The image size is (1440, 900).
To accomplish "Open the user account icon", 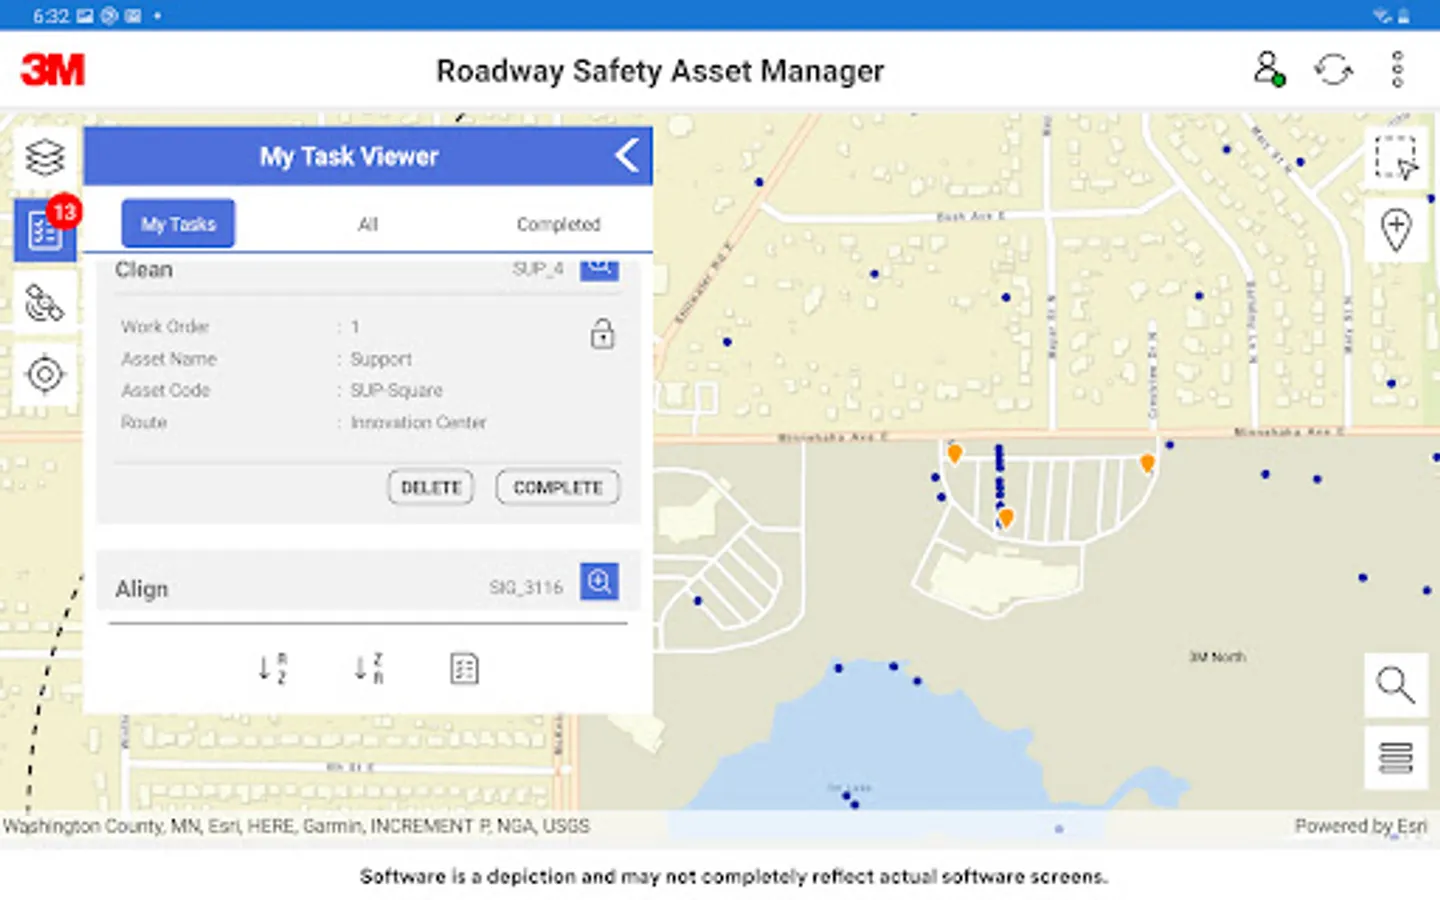I will 1268,69.
